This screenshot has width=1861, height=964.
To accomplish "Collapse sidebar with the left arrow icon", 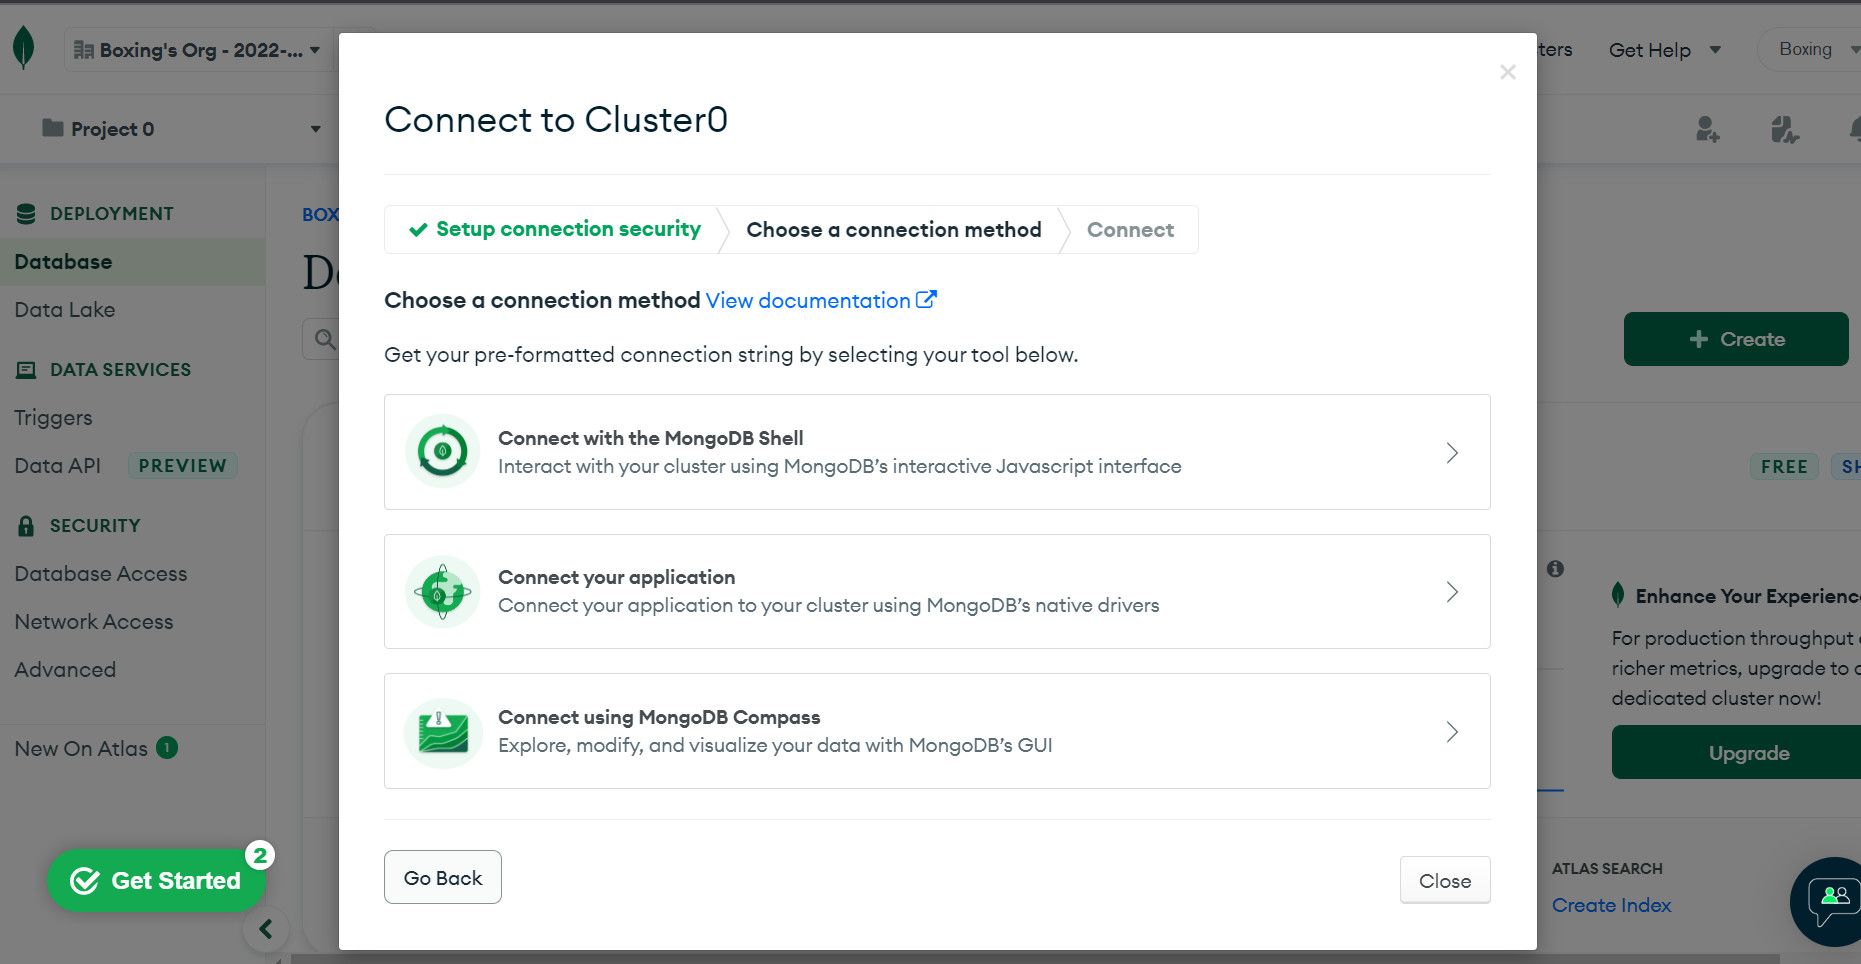I will [266, 929].
